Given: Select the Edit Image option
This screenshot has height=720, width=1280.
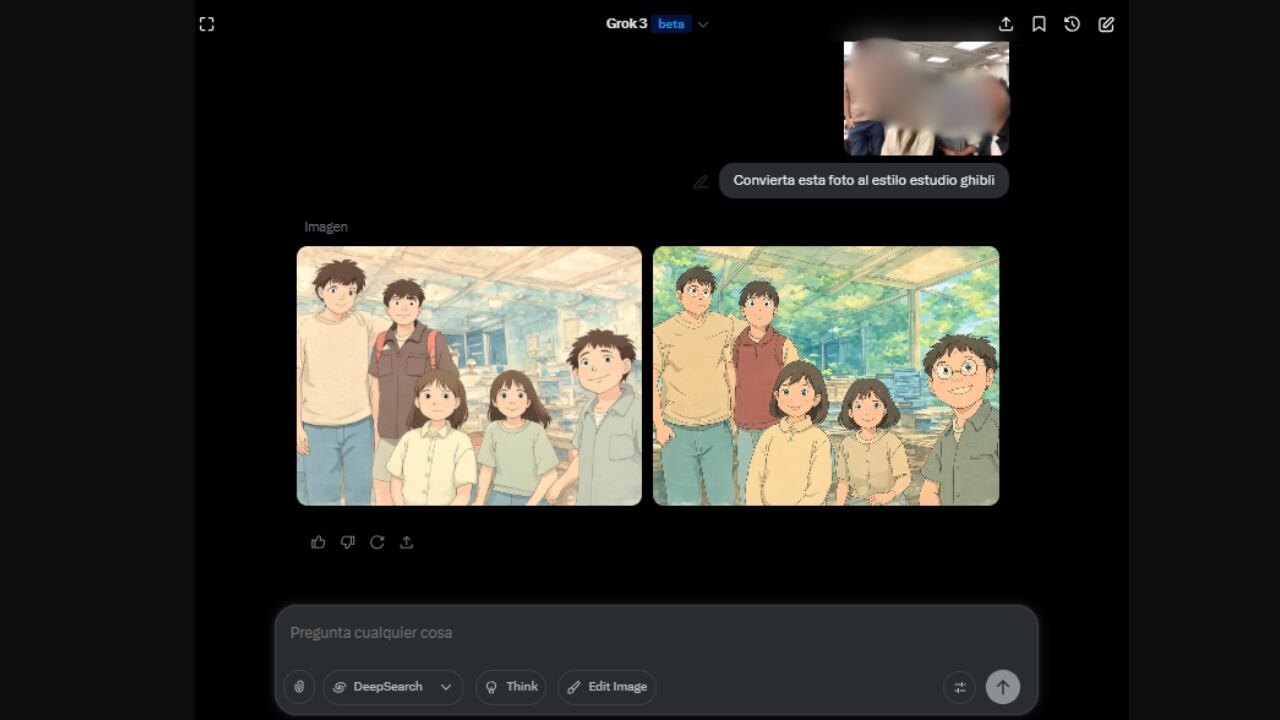Looking at the screenshot, I should 606,687.
